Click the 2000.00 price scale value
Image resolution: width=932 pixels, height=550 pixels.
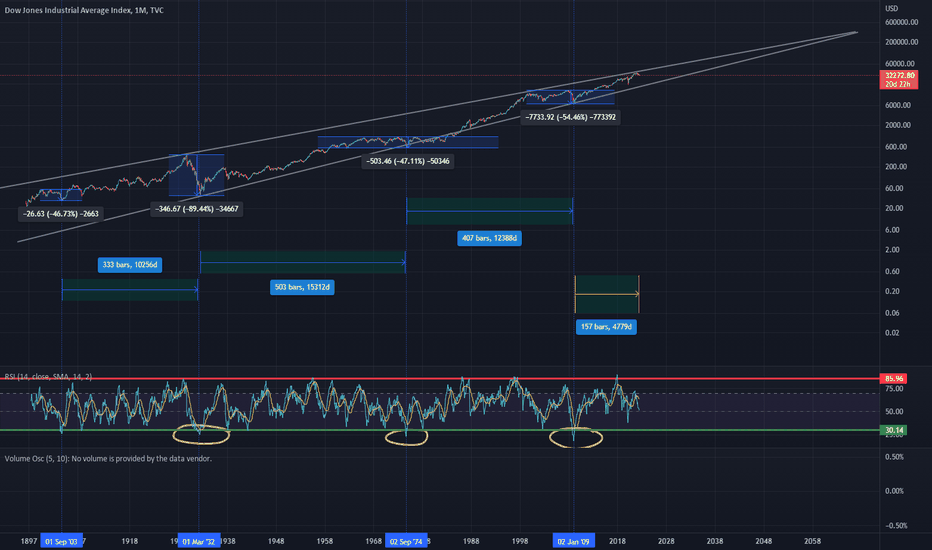pos(898,125)
